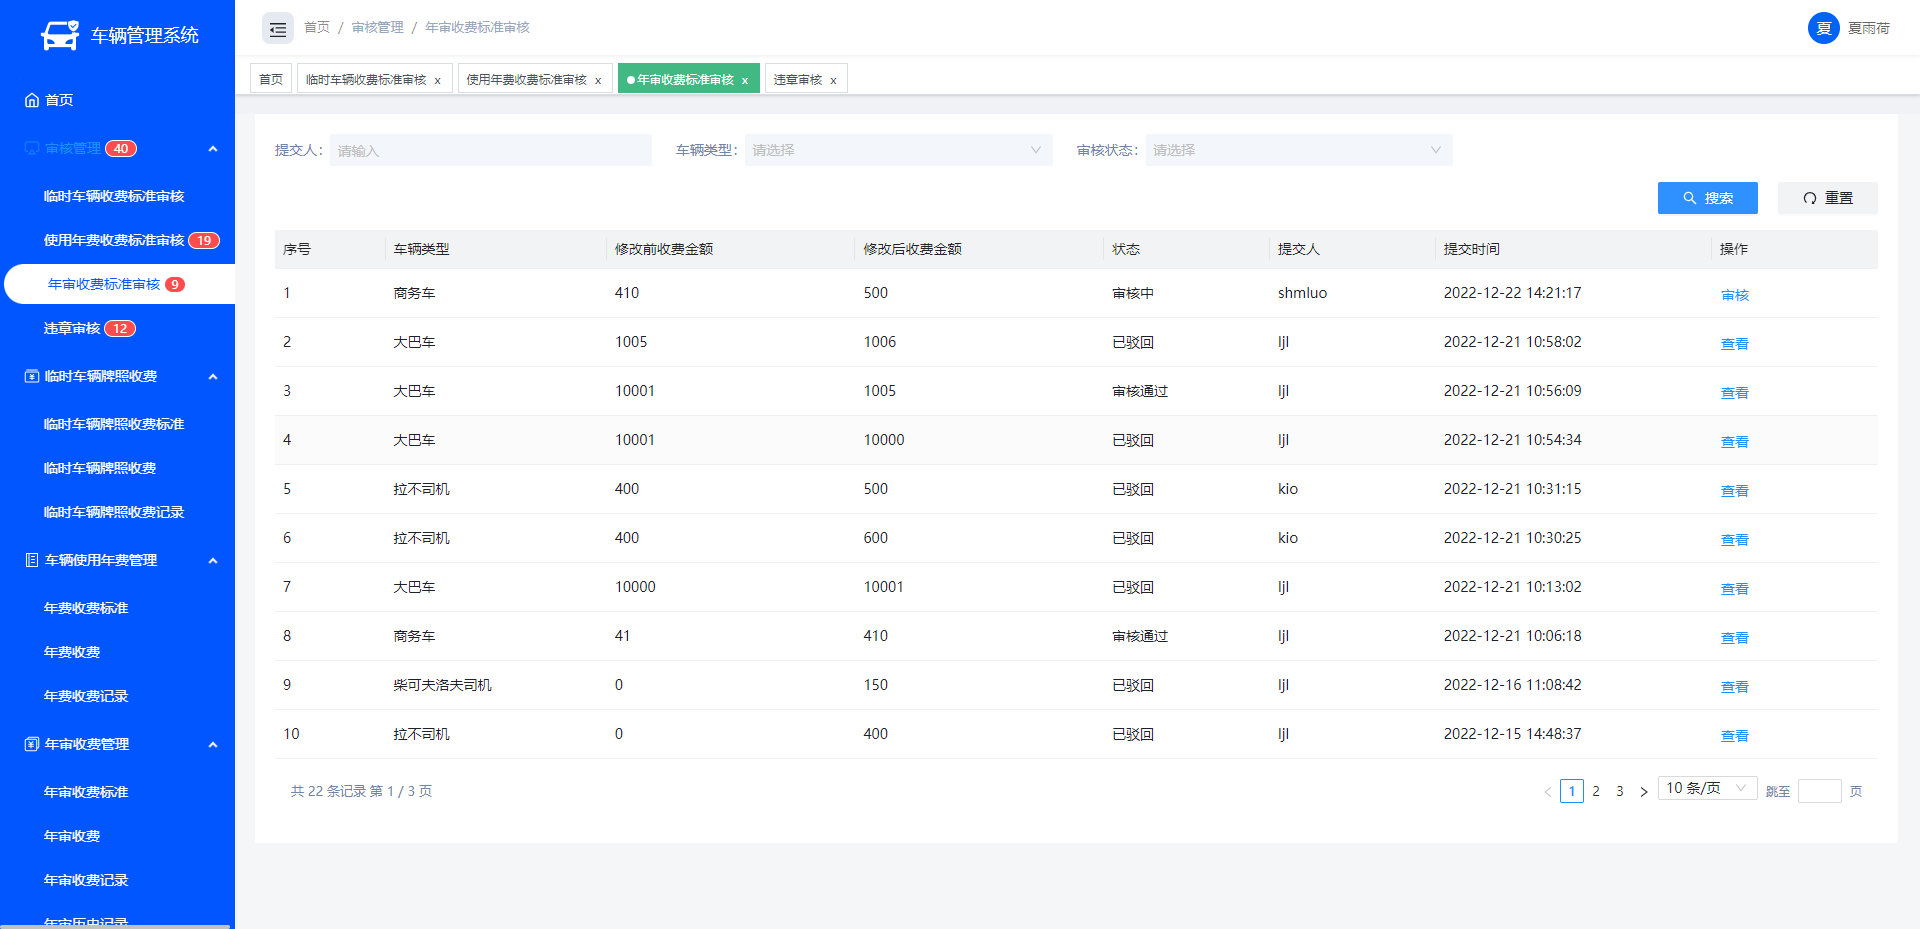Viewport: 1920px width, 929px height.
Task: Click 查看 link for 柴可夫洛夫司机 row
Action: pos(1734,687)
